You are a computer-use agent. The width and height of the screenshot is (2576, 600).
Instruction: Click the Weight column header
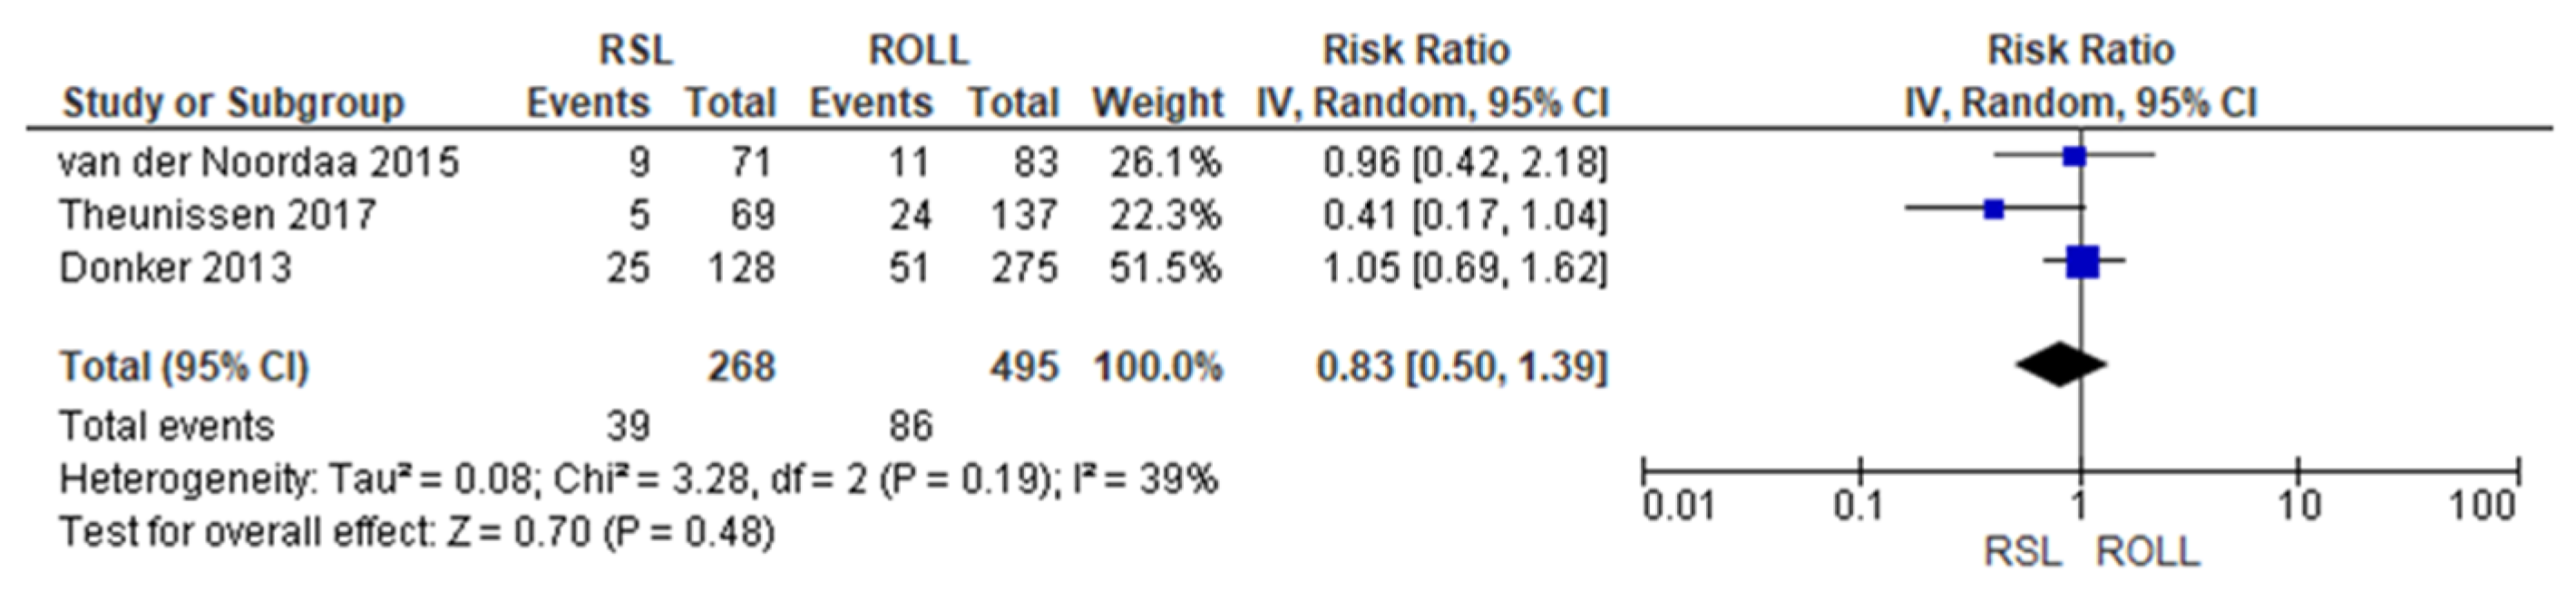1157,104
